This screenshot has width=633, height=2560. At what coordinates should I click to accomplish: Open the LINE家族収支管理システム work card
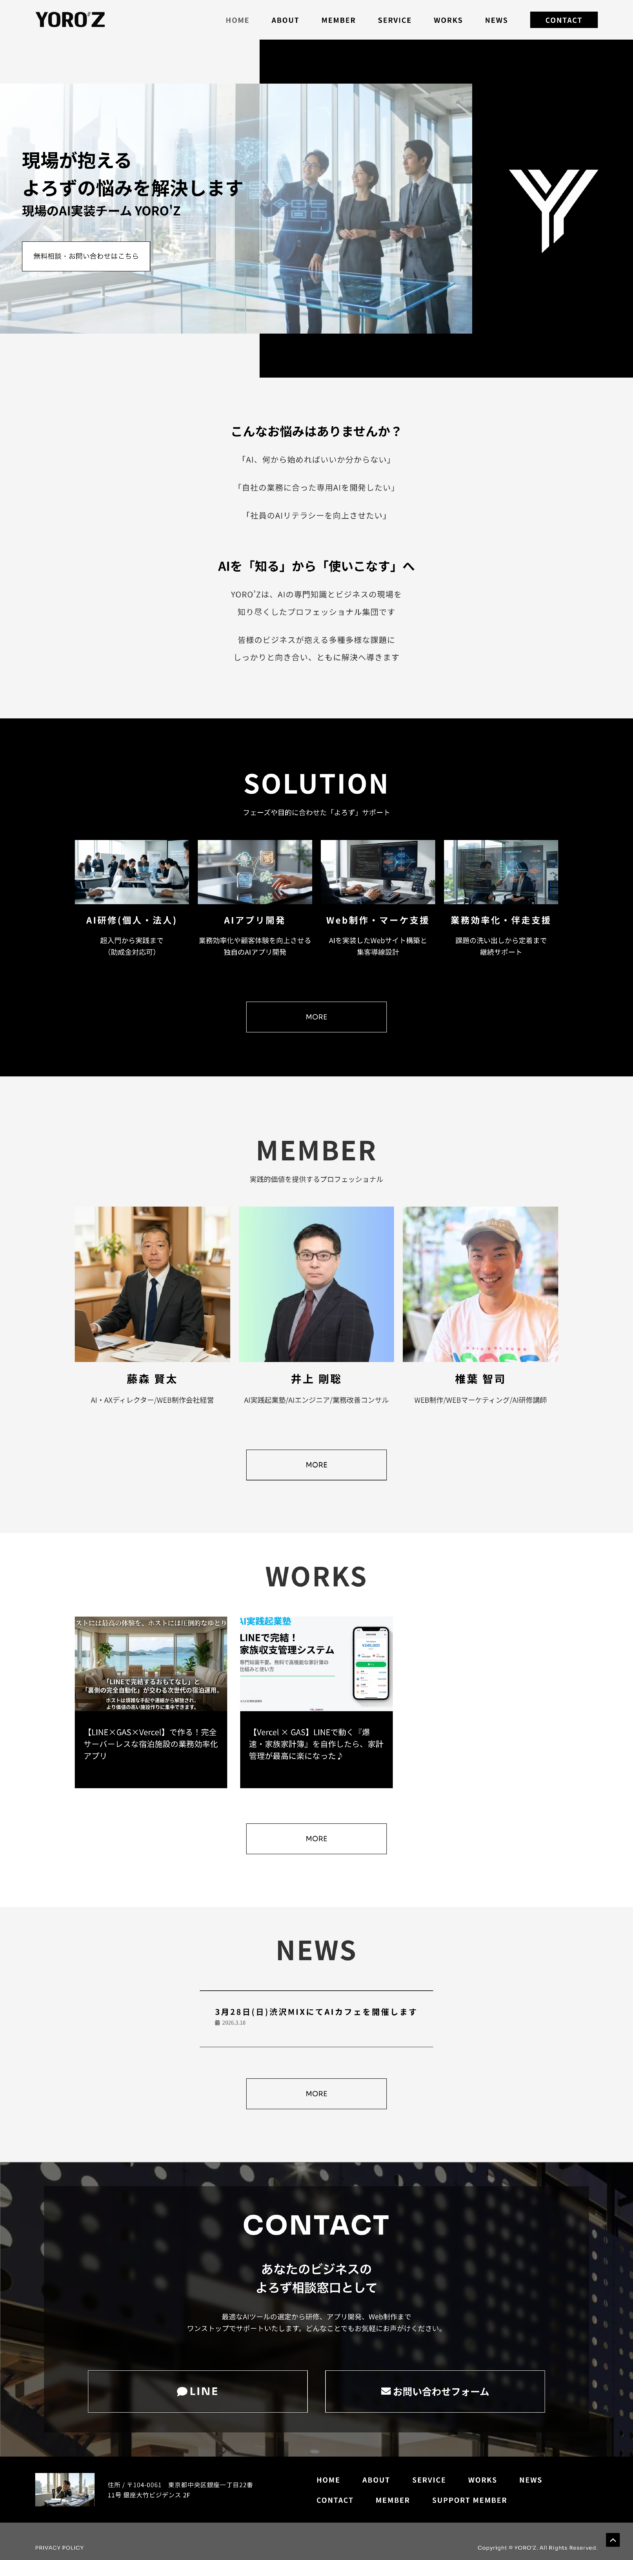click(316, 1701)
